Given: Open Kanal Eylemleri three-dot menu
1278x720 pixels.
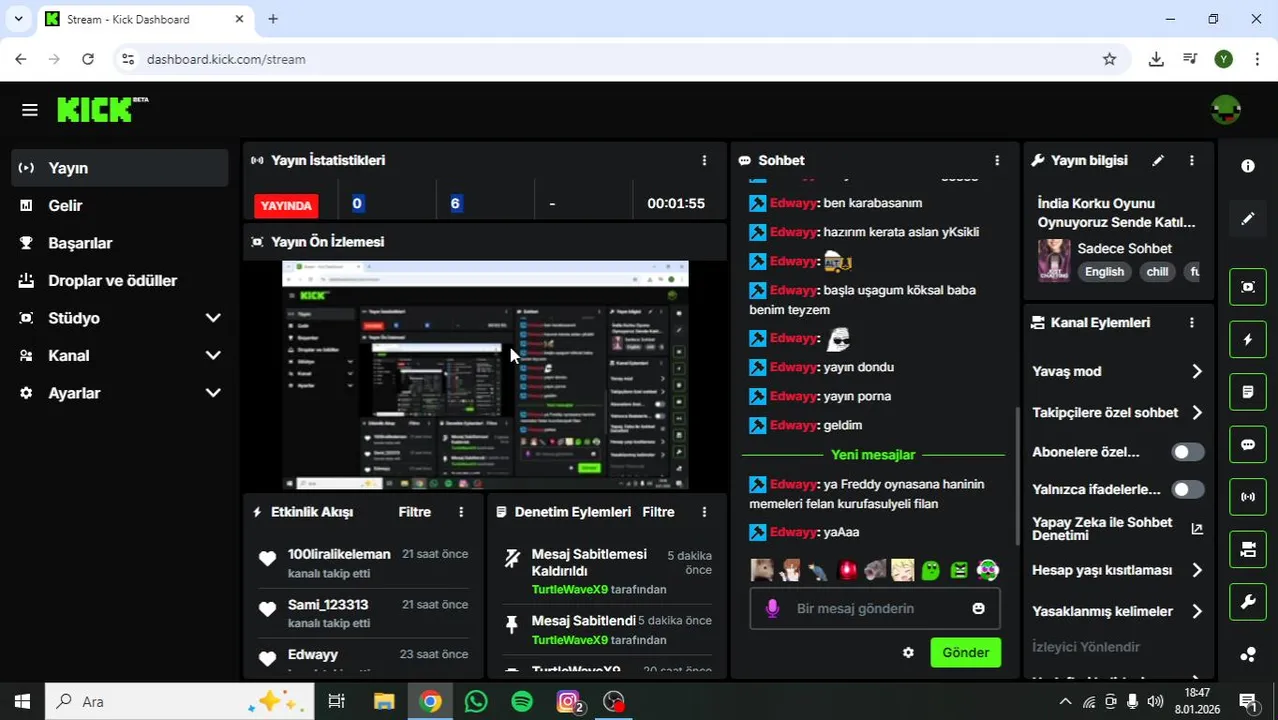Looking at the screenshot, I should [1191, 323].
